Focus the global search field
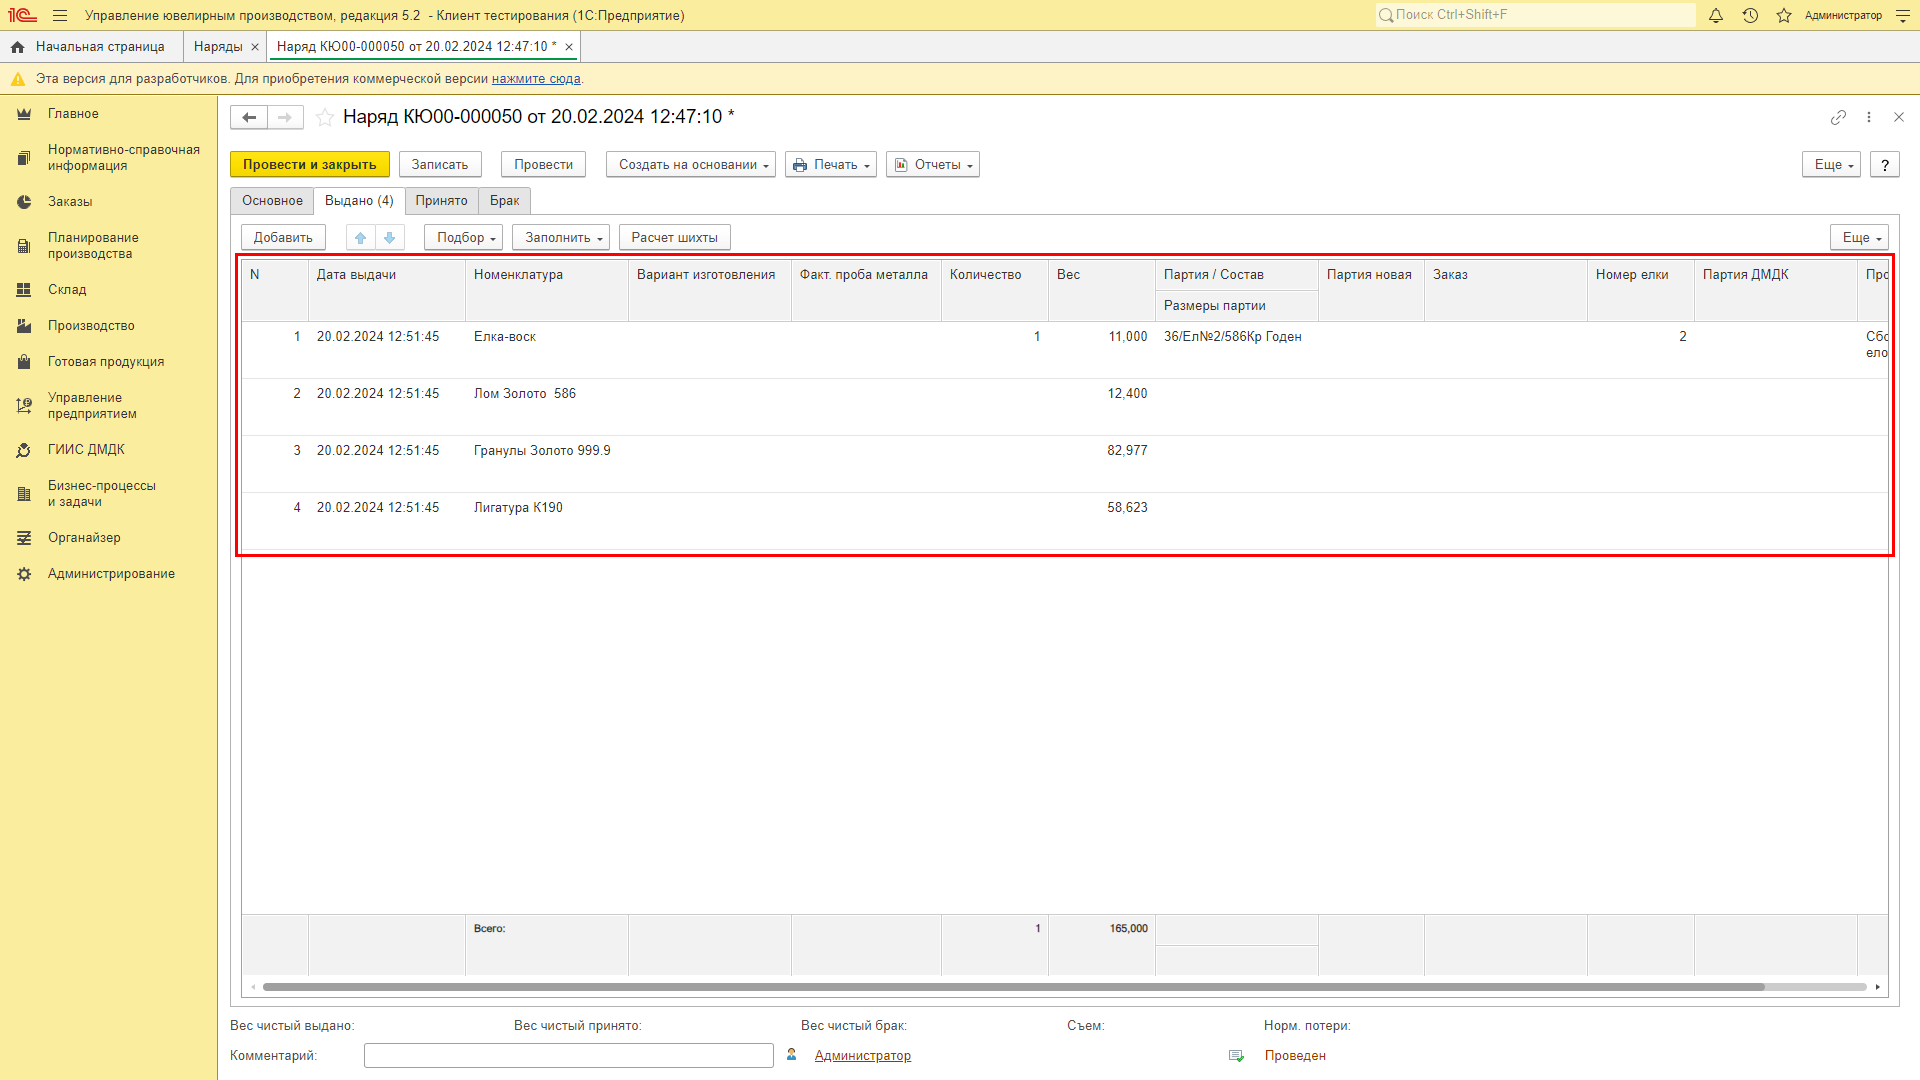1920x1080 pixels. 1536,15
